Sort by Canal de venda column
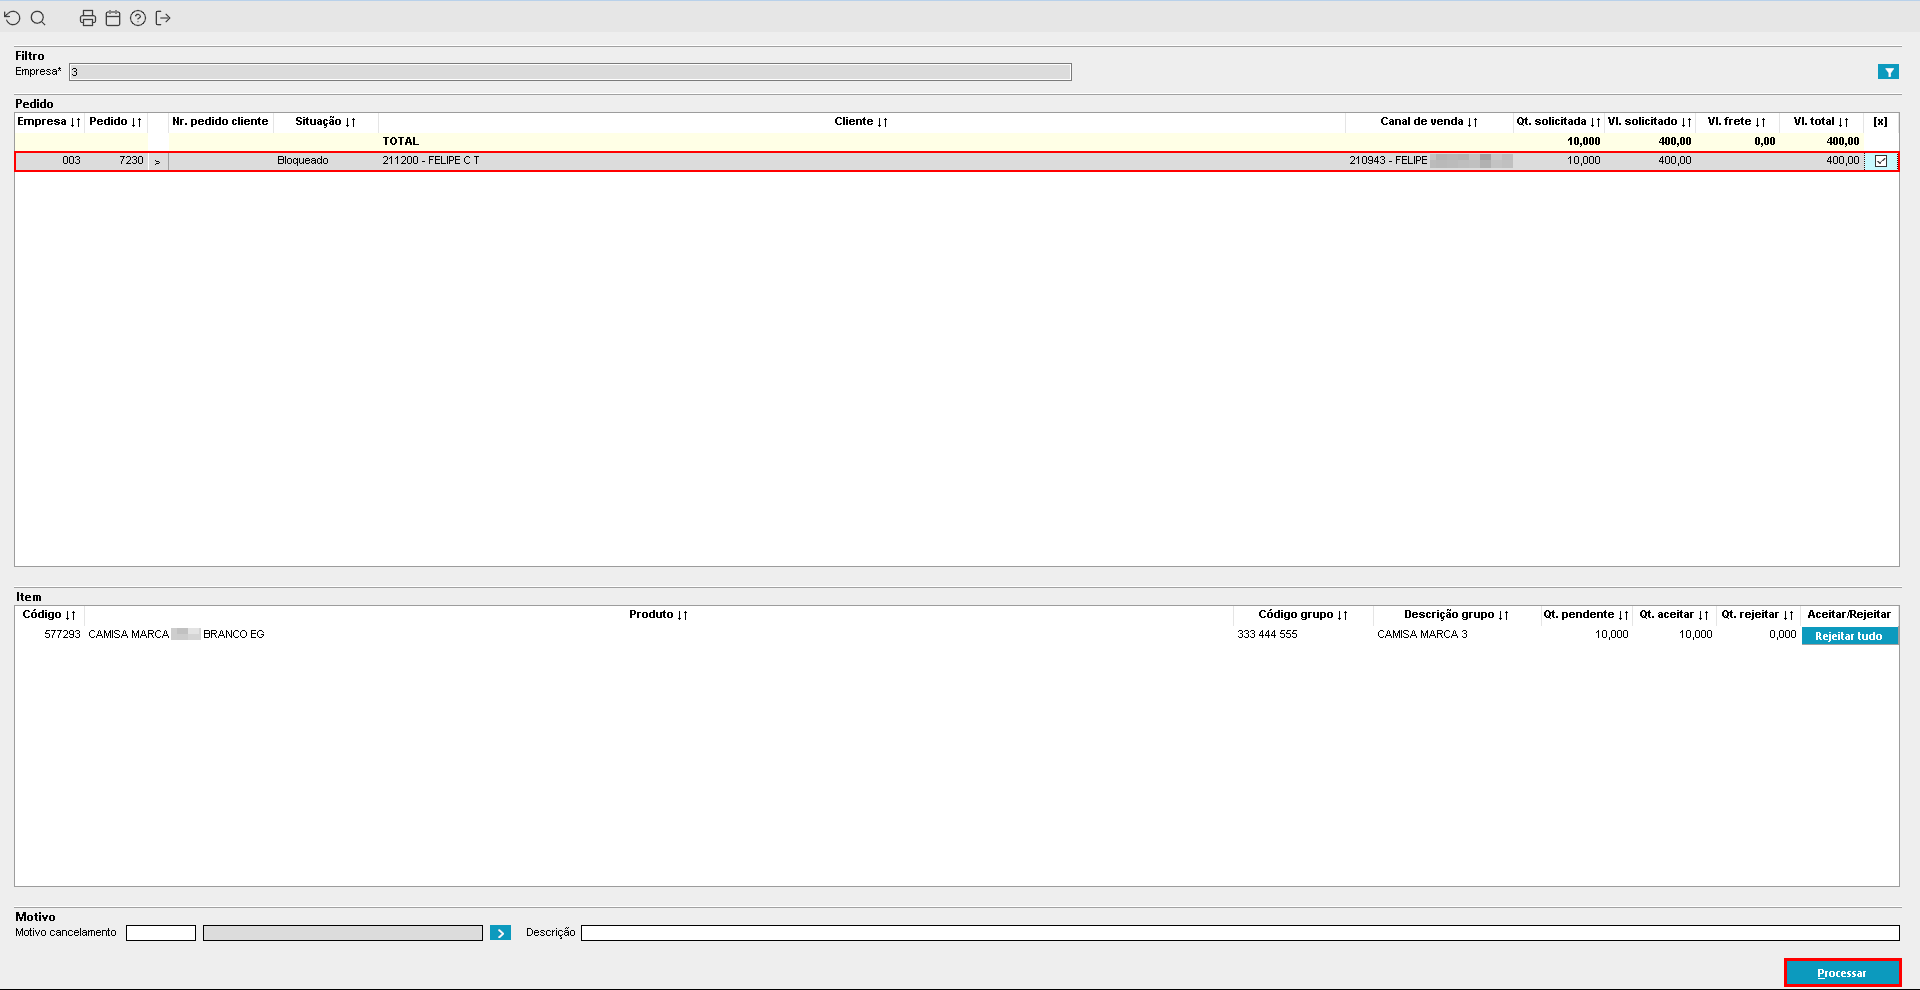 [1429, 122]
